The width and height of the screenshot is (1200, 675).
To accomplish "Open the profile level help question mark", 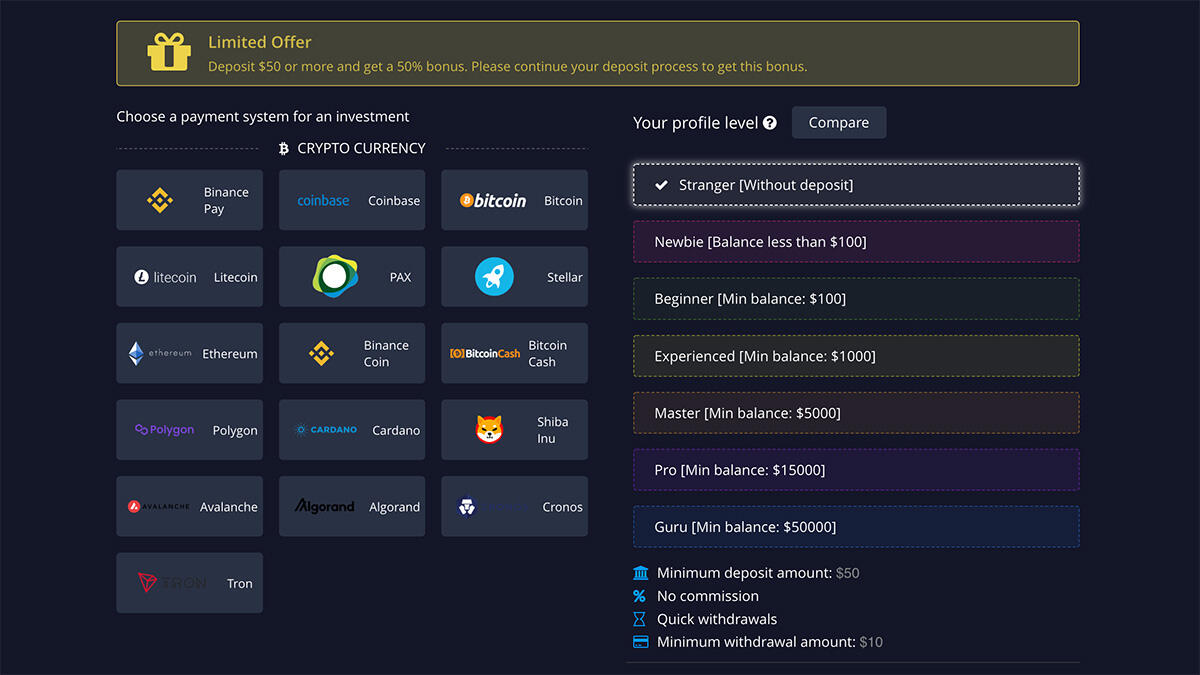I will pyautogui.click(x=770, y=123).
